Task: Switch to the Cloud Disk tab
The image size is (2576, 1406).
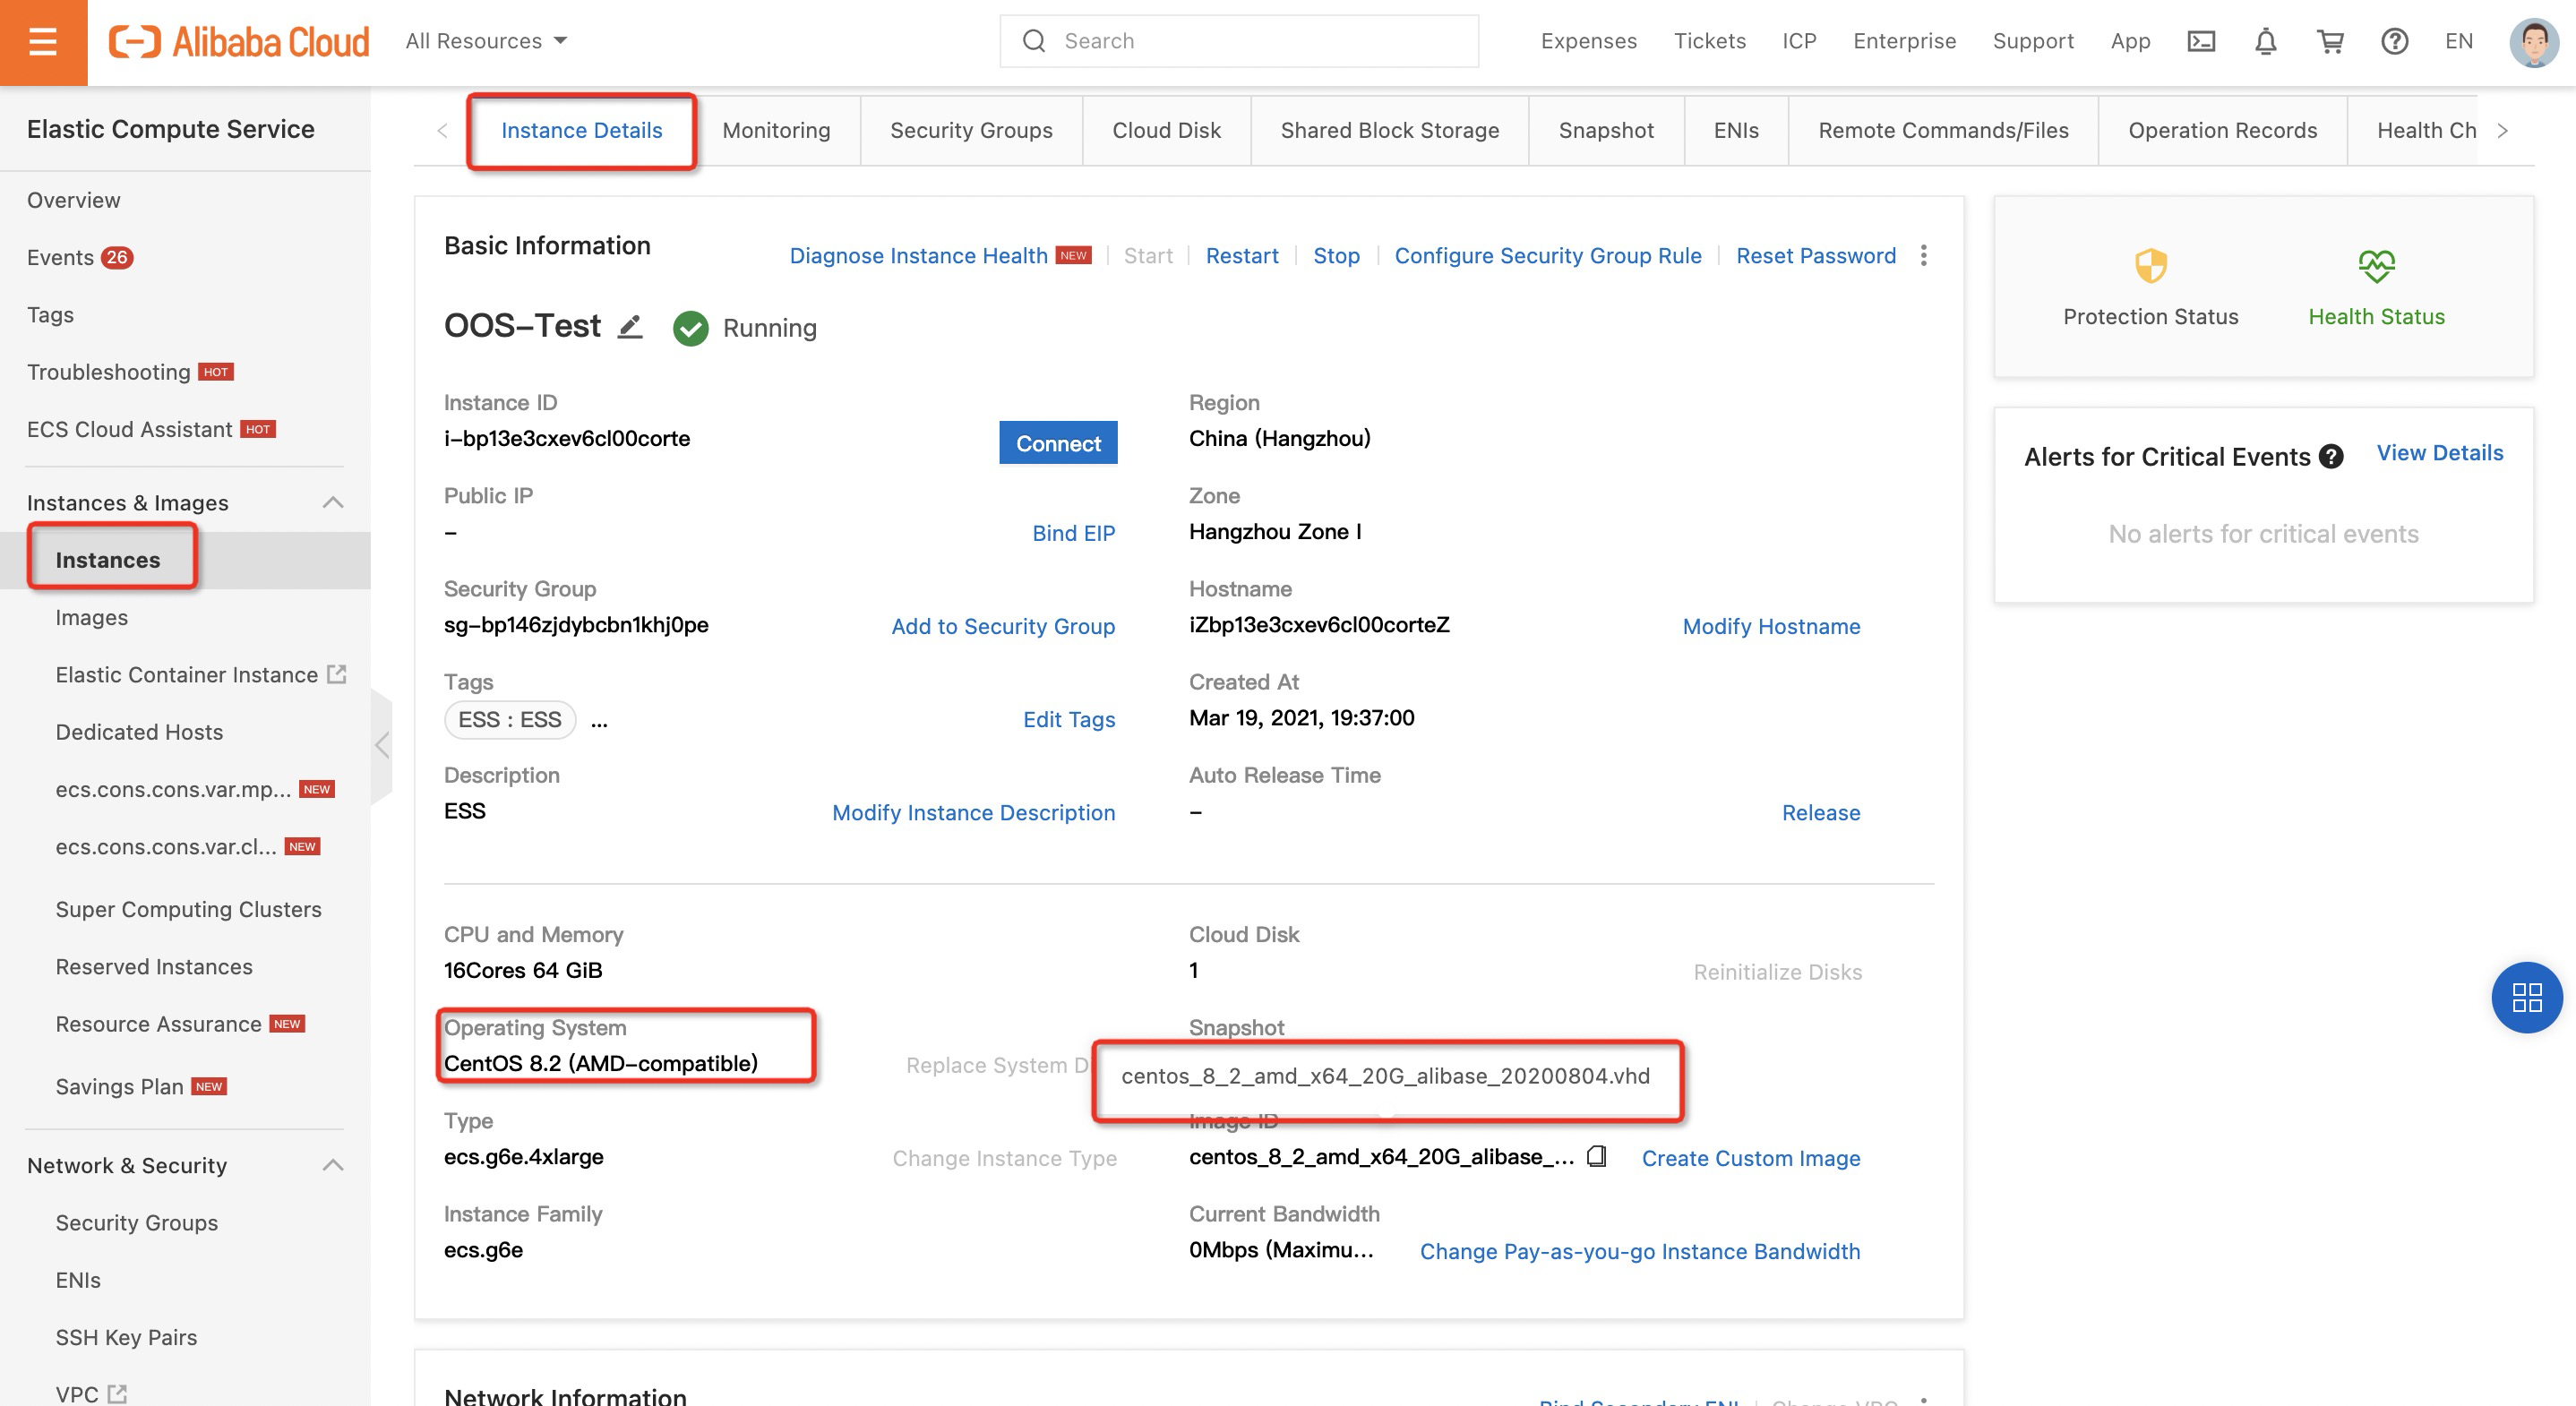Action: pyautogui.click(x=1166, y=130)
